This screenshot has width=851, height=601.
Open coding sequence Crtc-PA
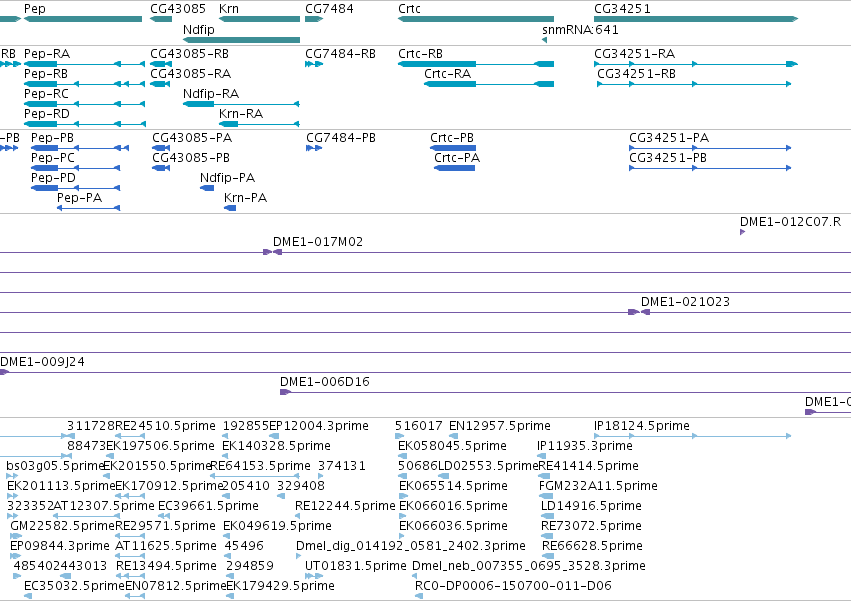pyautogui.click(x=457, y=158)
